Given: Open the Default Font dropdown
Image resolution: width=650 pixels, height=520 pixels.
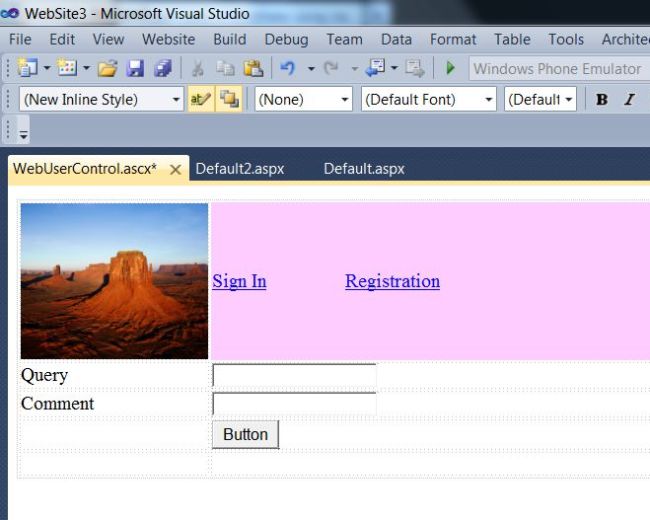Looking at the screenshot, I should [x=429, y=99].
